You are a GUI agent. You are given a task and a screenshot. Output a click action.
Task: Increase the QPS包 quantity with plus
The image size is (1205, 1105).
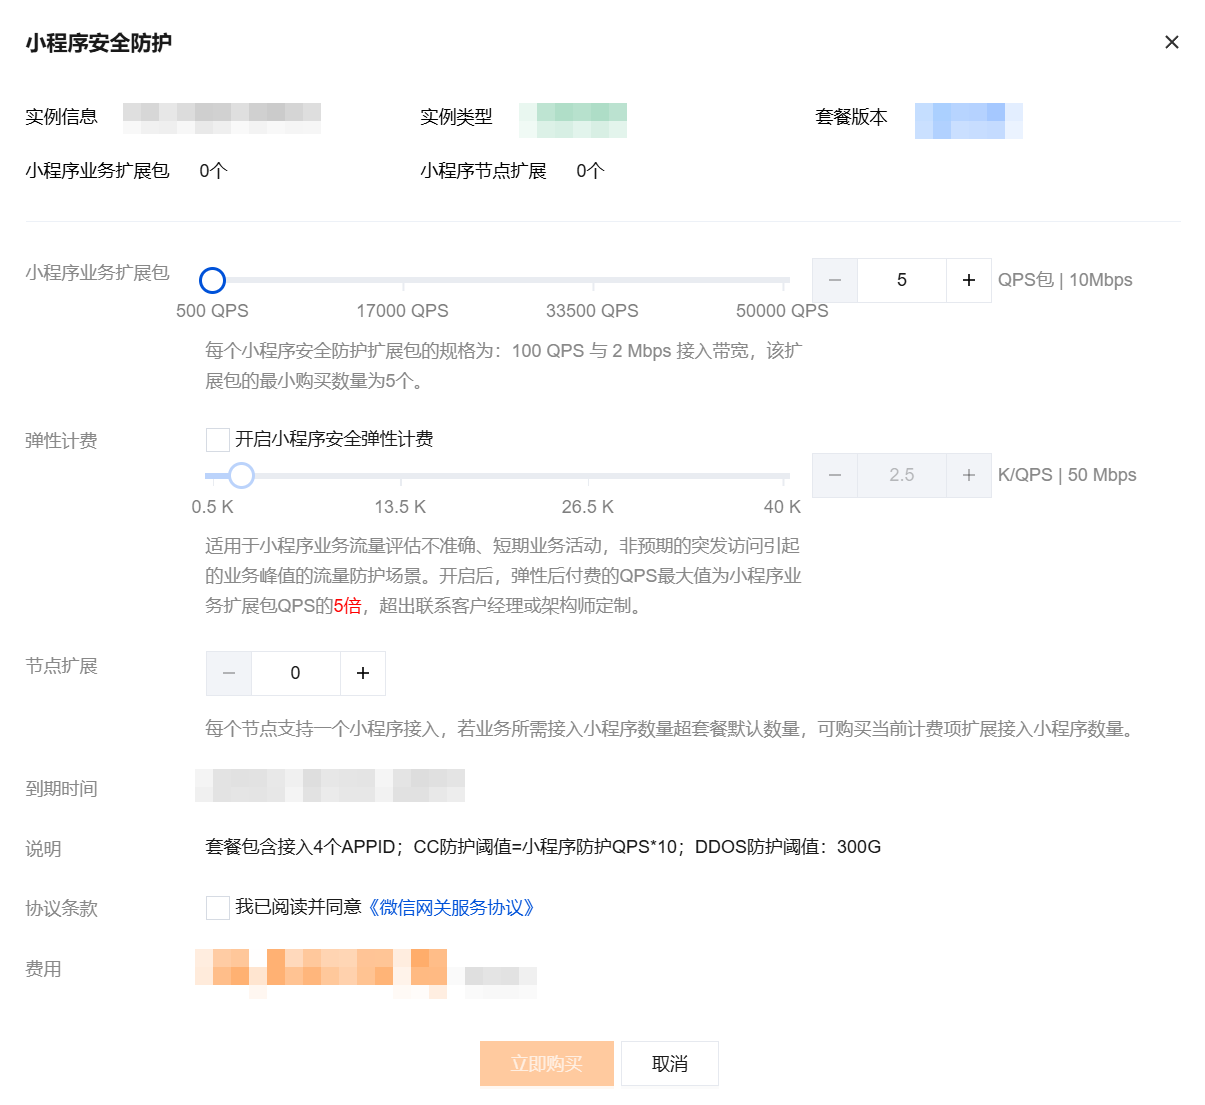(x=968, y=280)
